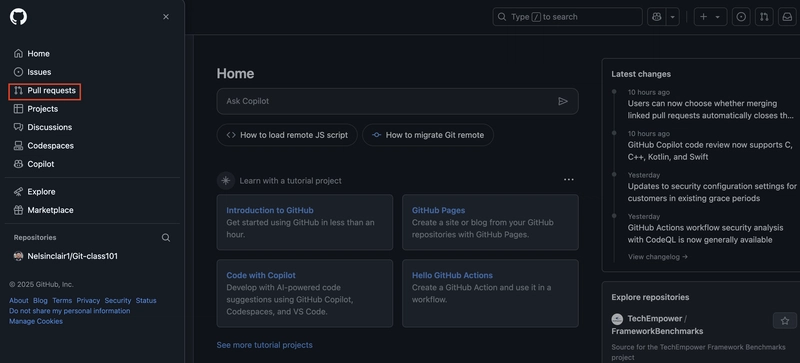800x363 pixels.
Task: Click the How to migrate Git remote suggestion
Action: click(428, 135)
